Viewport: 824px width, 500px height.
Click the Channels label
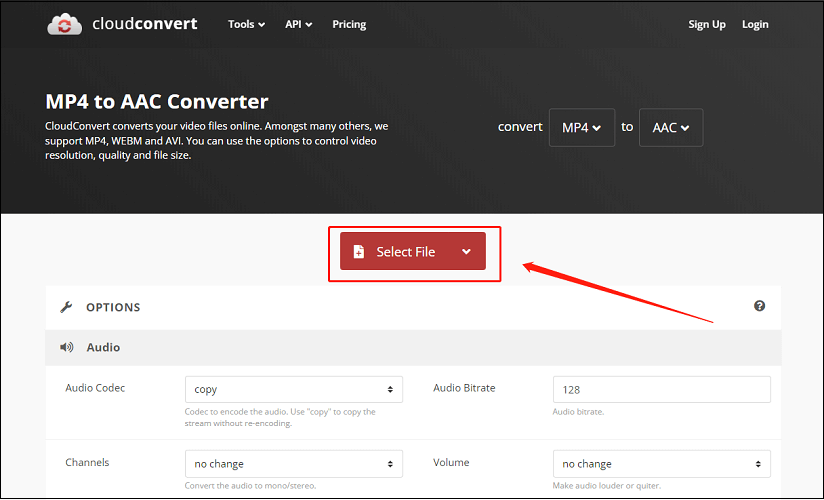(87, 462)
